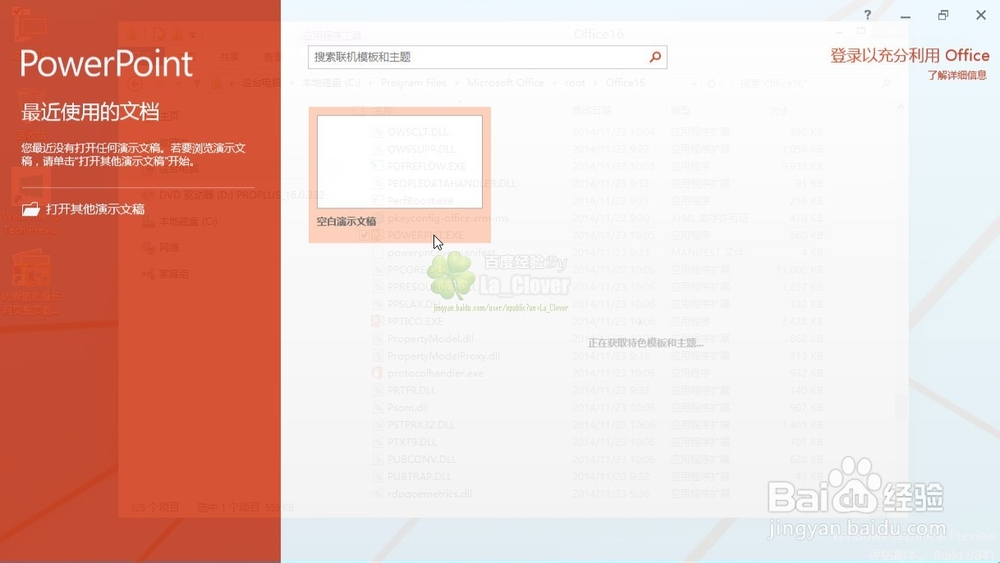
Task: Restore down the PowerPoint window
Action: 943,15
